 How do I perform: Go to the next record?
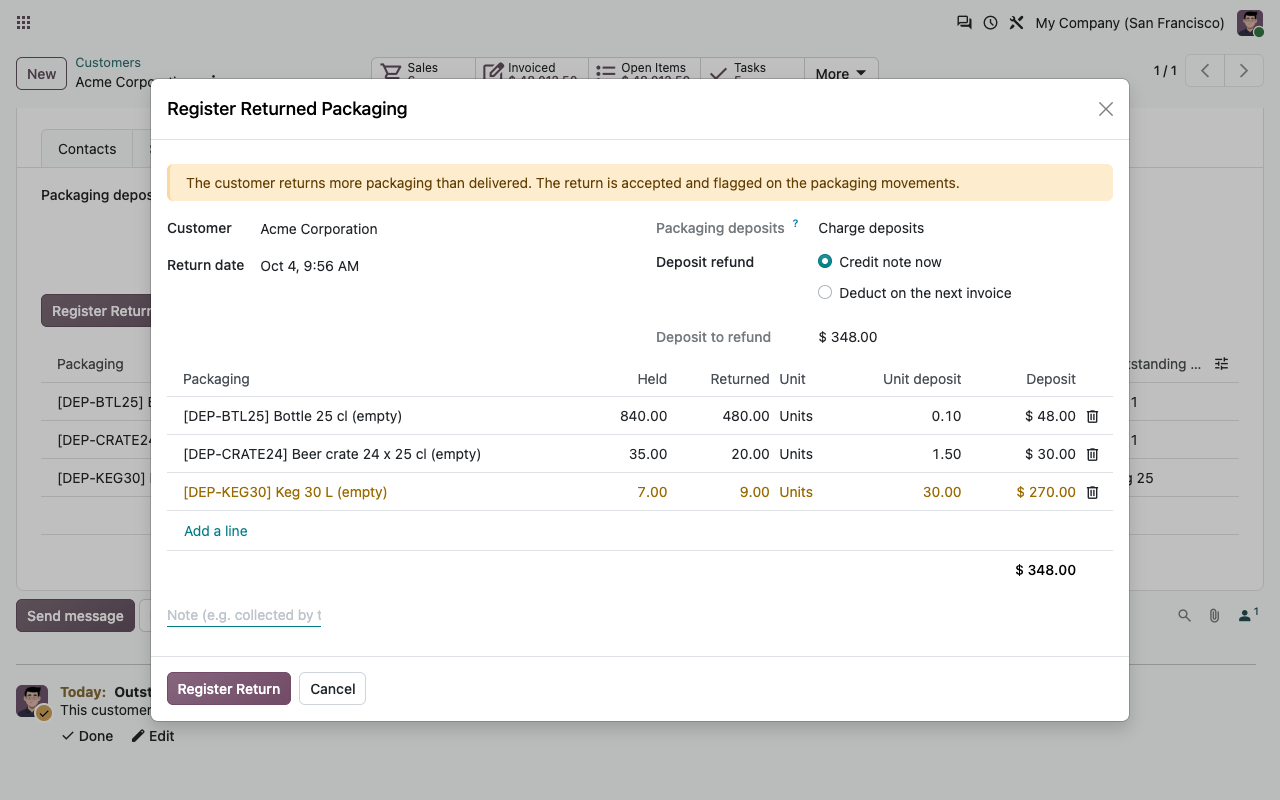[1244, 71]
